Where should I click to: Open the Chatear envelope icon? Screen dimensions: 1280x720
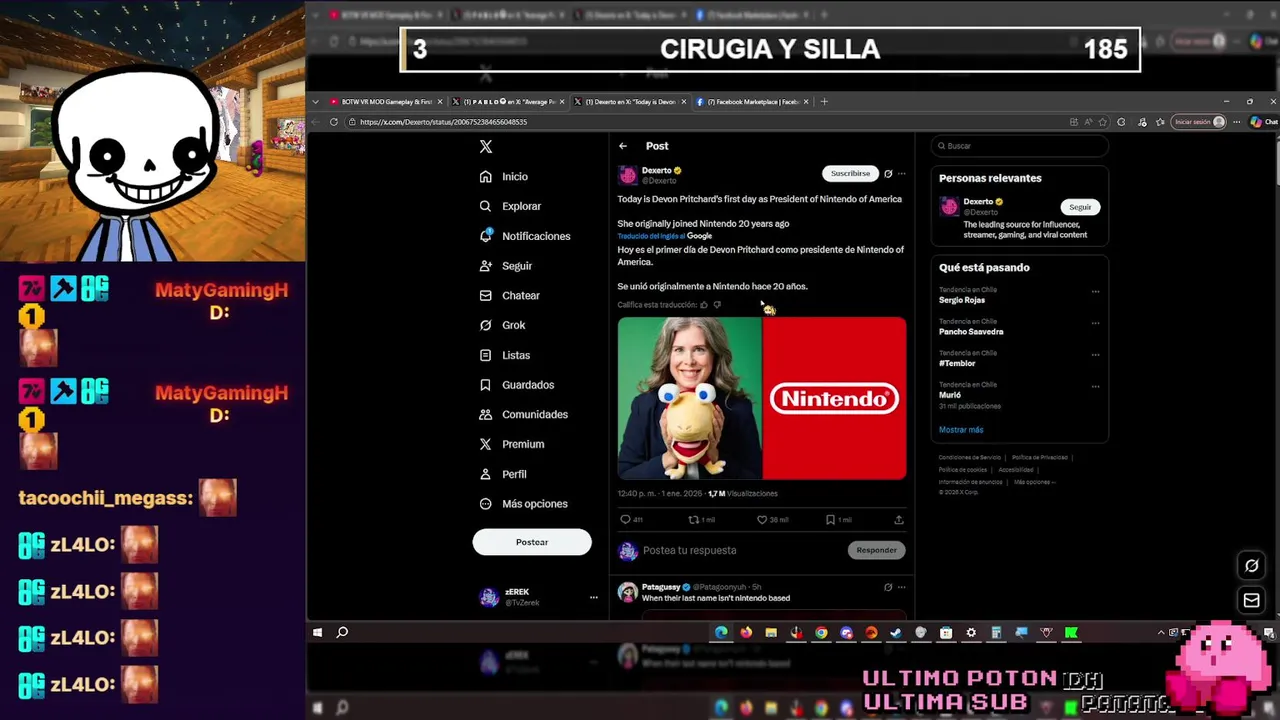(486, 296)
